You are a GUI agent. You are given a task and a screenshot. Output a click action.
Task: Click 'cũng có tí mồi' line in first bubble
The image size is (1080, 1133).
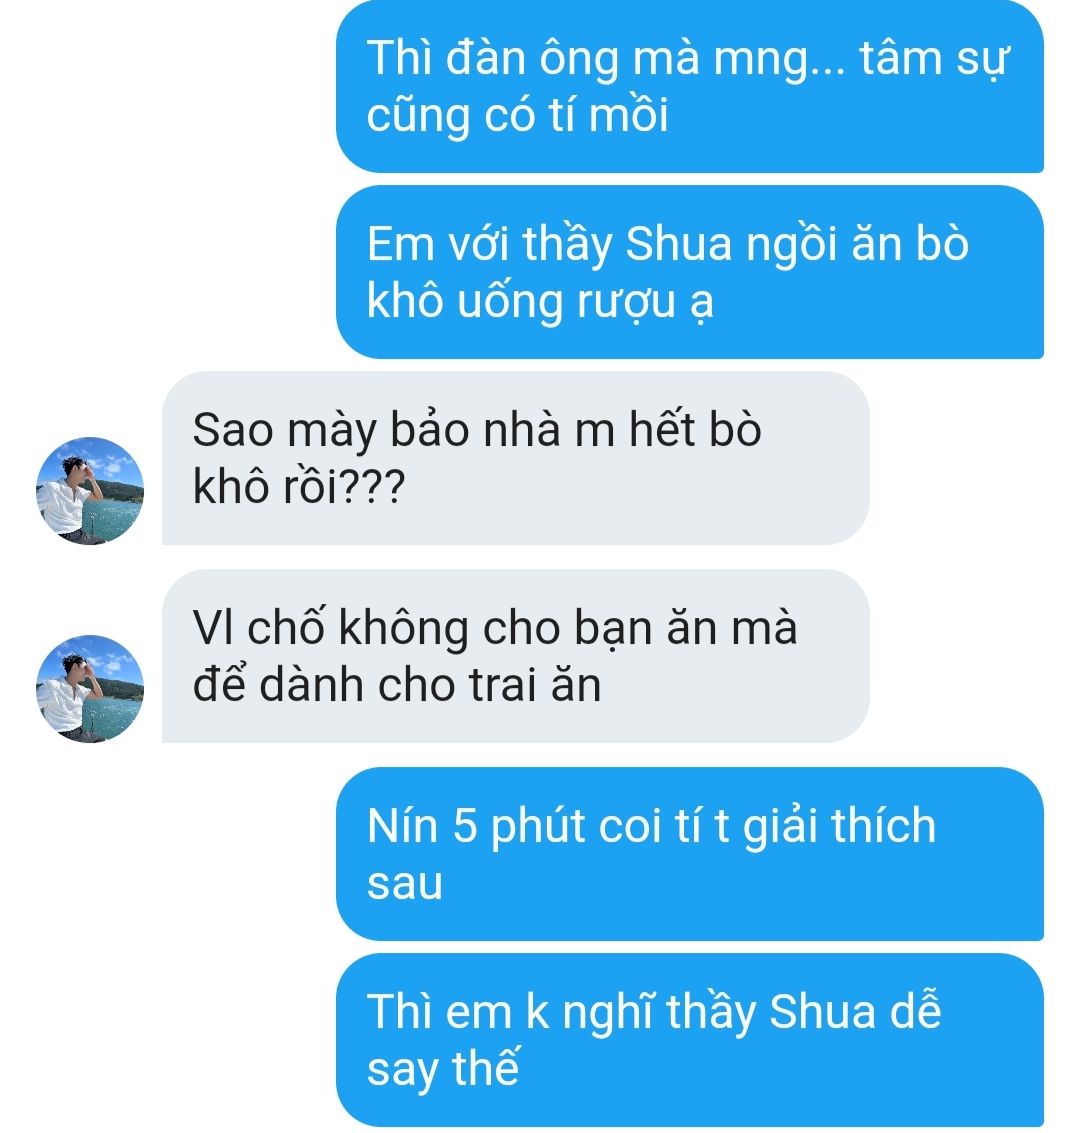coord(517,116)
